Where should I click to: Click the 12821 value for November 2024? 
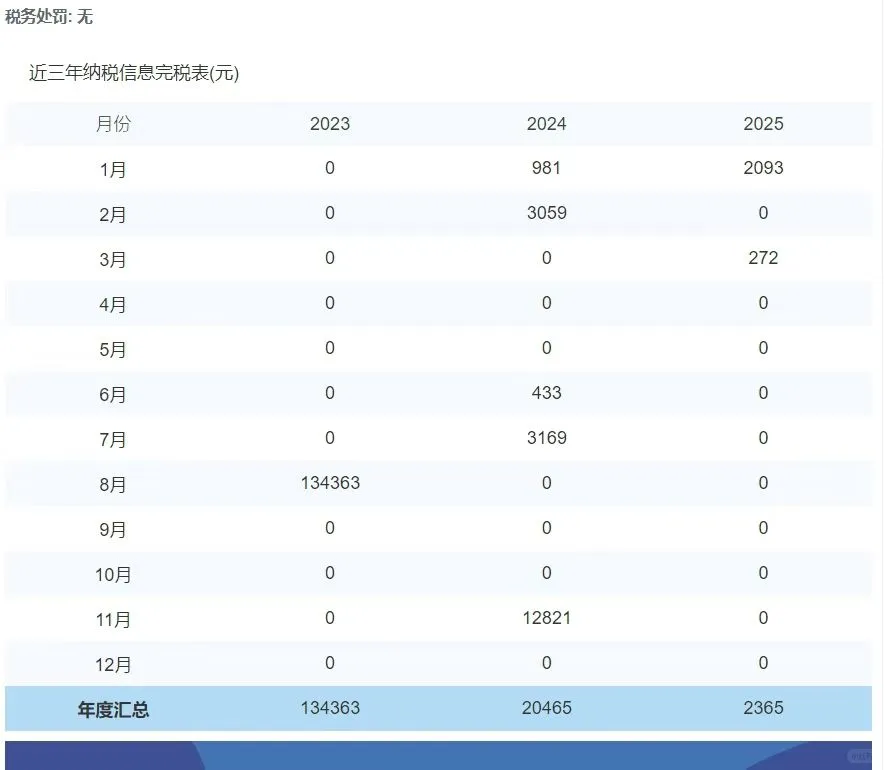click(546, 618)
